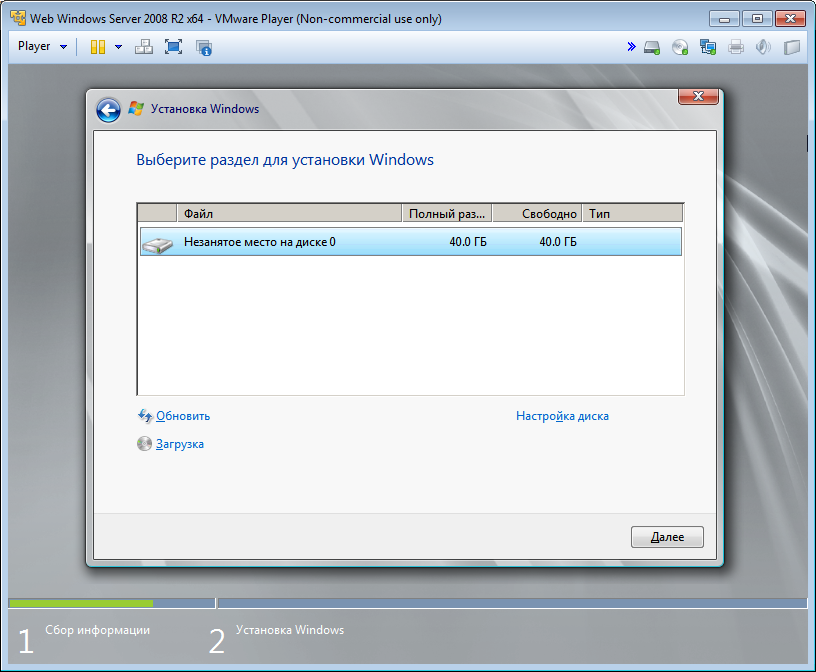Click the message log icon in the VMware toolbar
This screenshot has width=816, height=672.
click(x=792, y=47)
